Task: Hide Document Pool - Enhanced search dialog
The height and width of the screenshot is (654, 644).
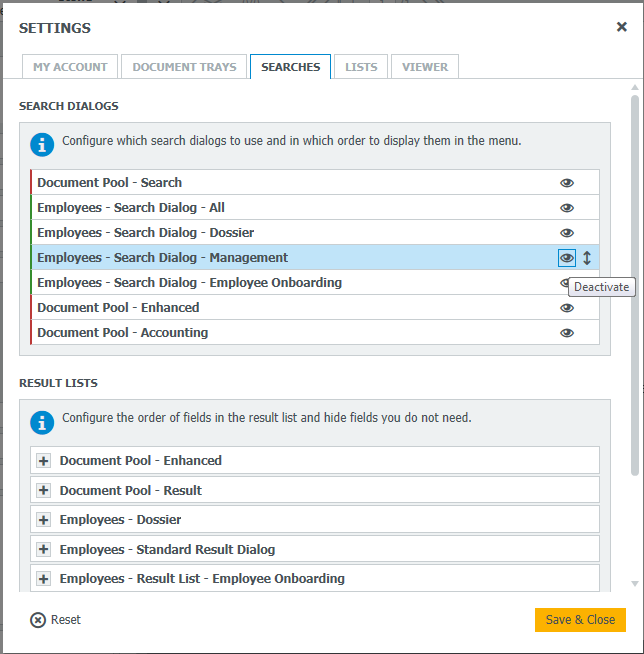Action: 567,308
